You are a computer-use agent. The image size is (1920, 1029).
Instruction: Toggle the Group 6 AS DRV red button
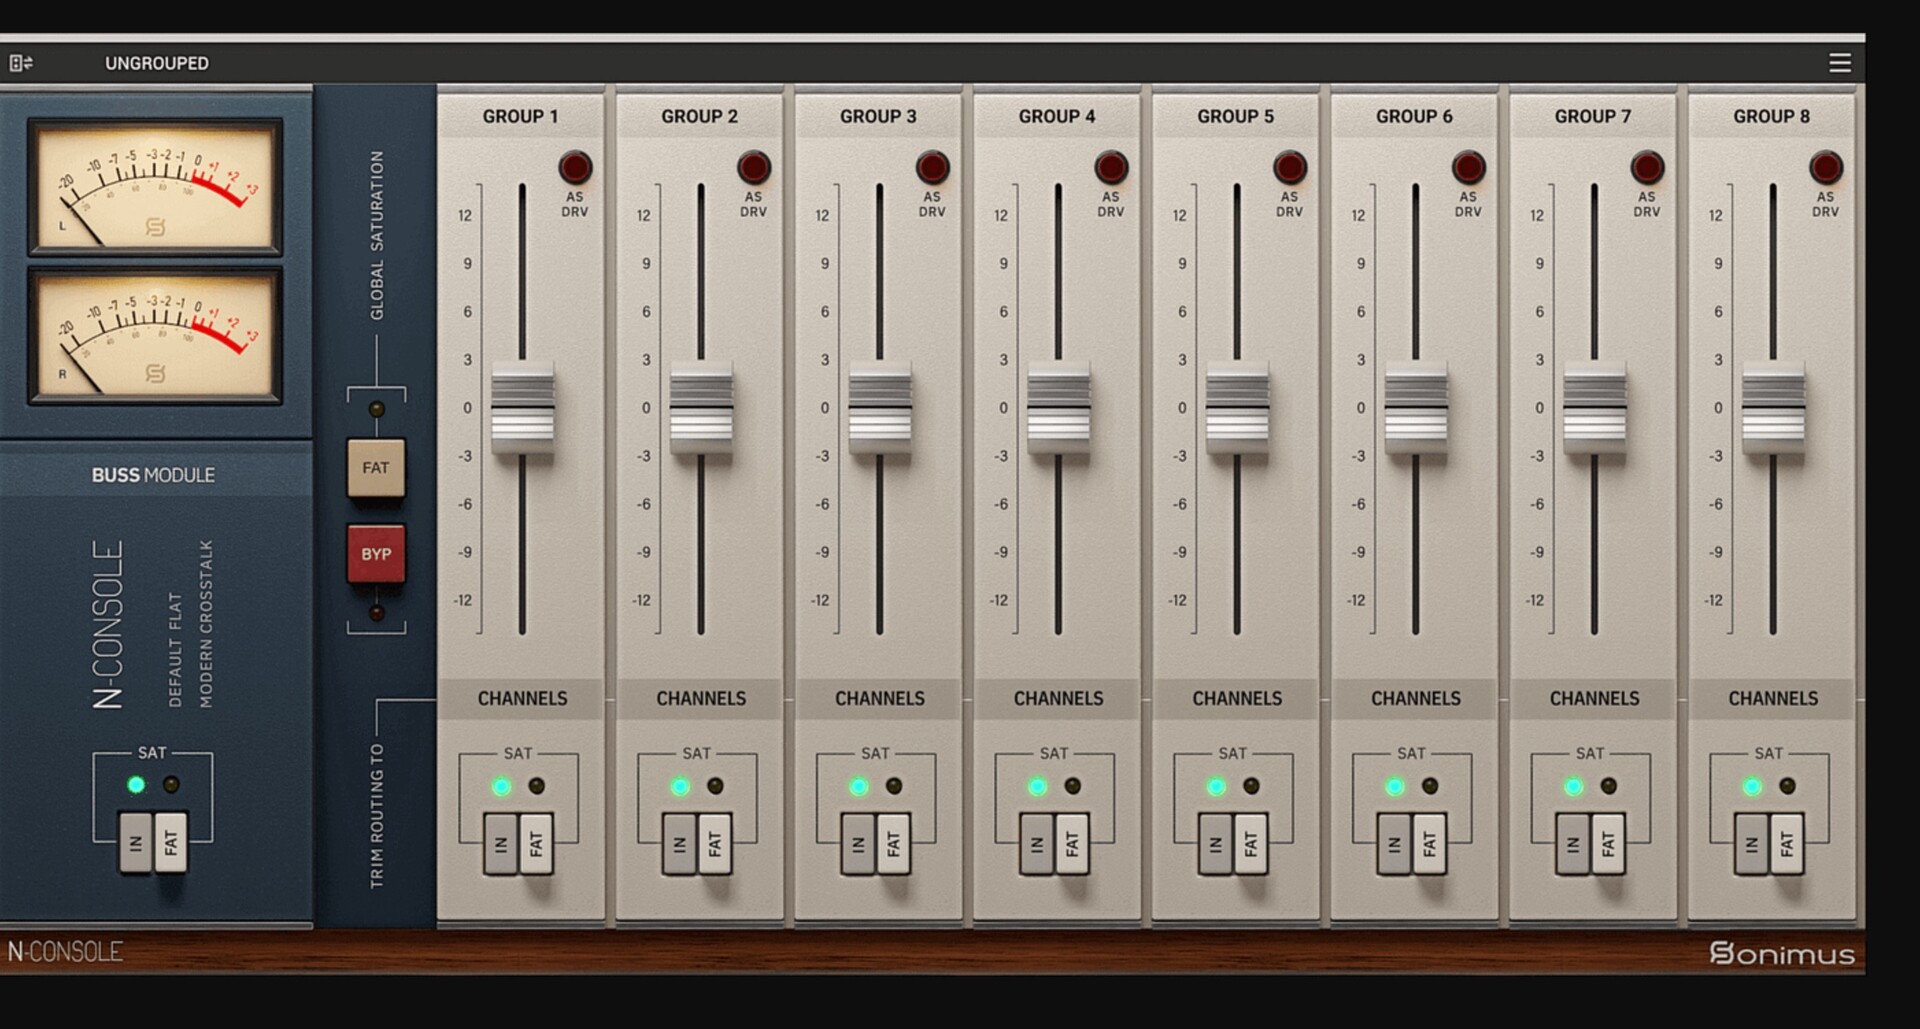1468,167
